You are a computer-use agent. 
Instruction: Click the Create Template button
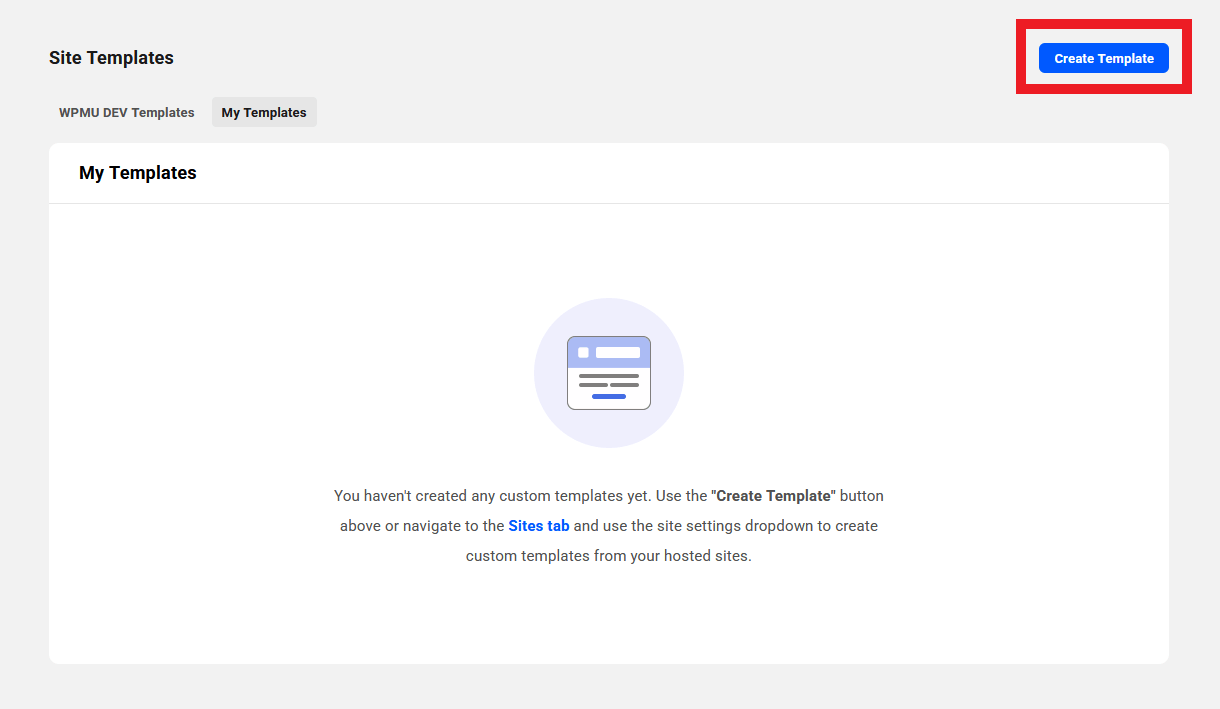coord(1103,58)
